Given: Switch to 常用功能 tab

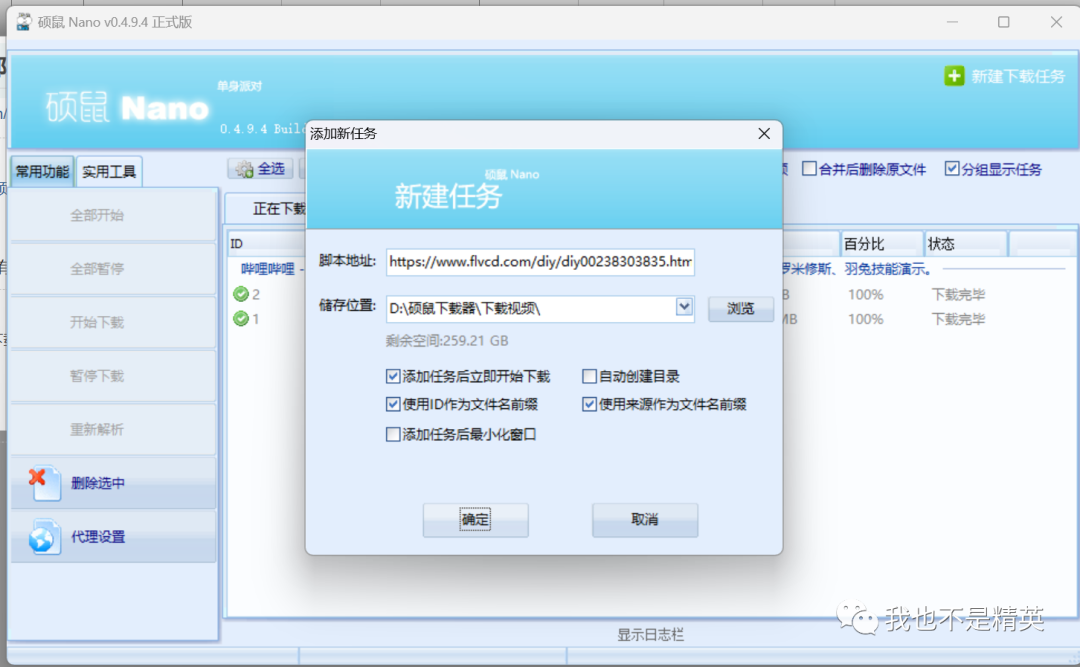Looking at the screenshot, I should pyautogui.click(x=43, y=172).
